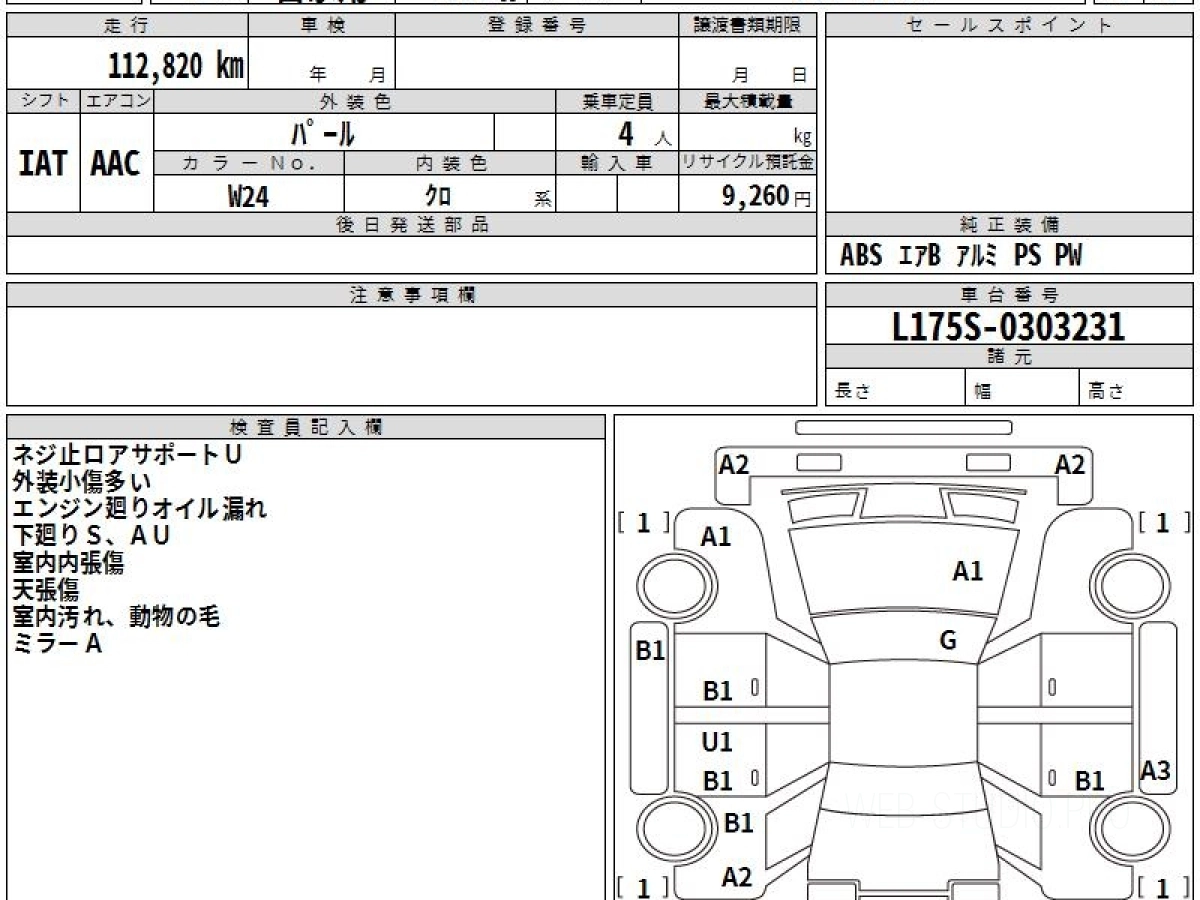Click the note 外装小傷多い
The height and width of the screenshot is (900, 1200).
coord(82,482)
